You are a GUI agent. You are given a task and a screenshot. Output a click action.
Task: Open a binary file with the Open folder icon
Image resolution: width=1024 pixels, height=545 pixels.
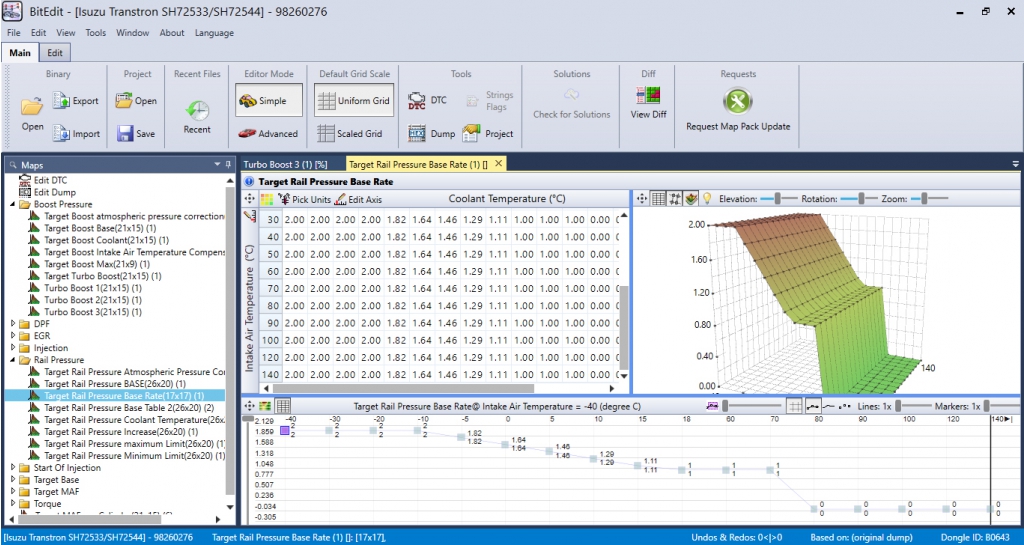tap(31, 106)
